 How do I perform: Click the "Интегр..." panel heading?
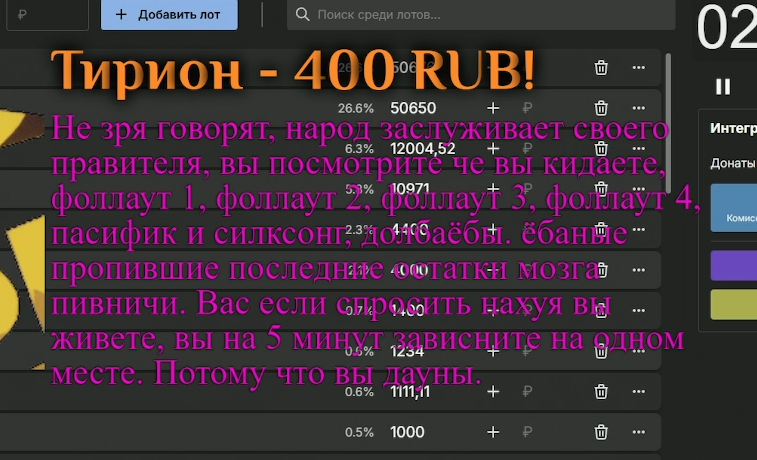point(733,128)
